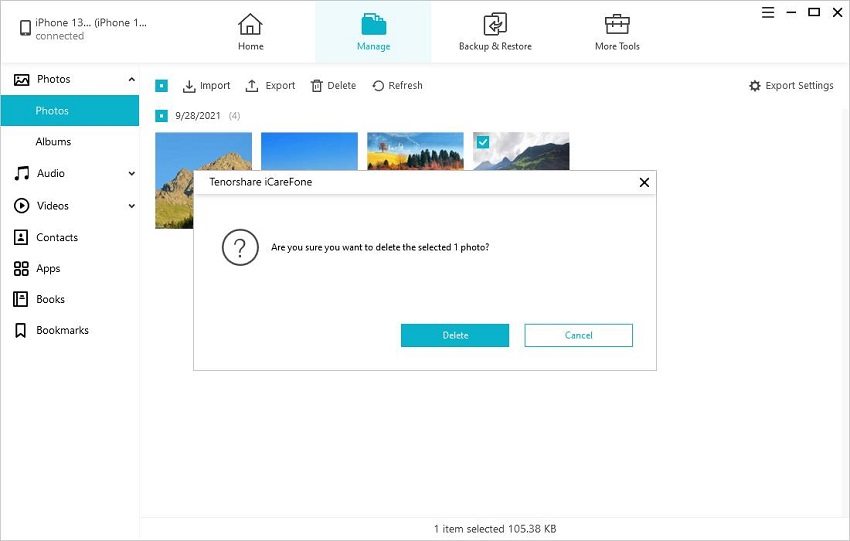850x541 pixels.
Task: Minimize the iCareFone window
Action: [x=791, y=12]
